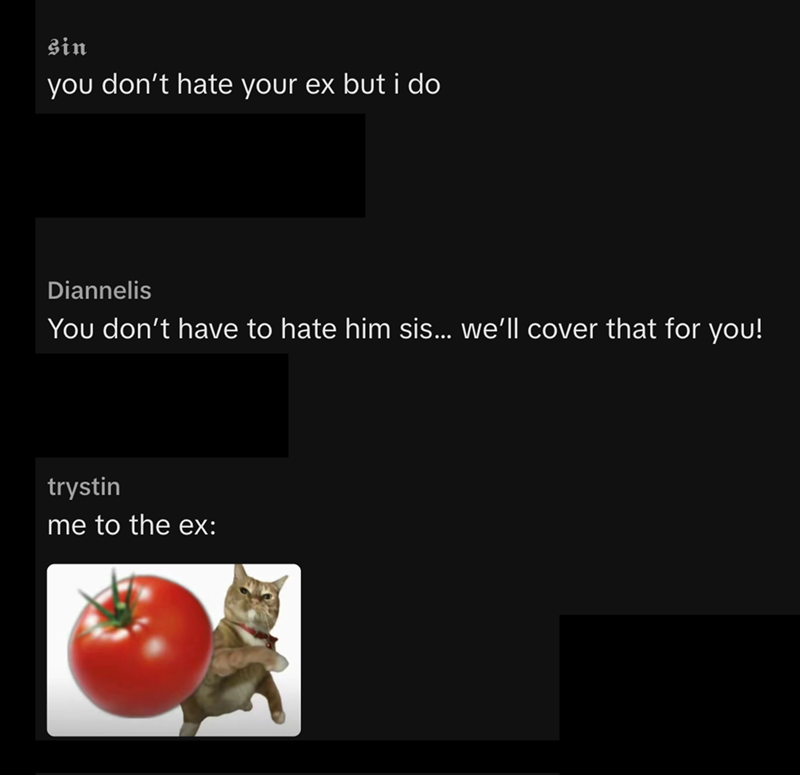Viewport: 800px width, 775px height.
Task: Click the "me to the ex:" comment text
Action: (132, 526)
